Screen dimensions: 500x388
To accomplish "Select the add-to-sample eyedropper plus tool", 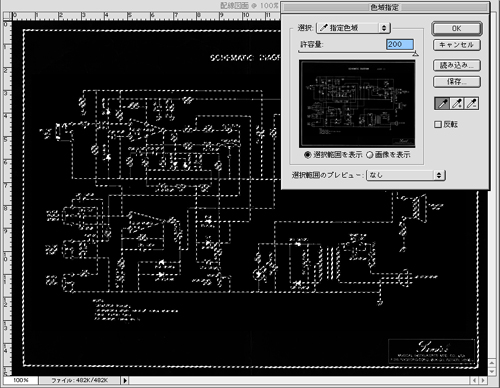I will click(457, 104).
